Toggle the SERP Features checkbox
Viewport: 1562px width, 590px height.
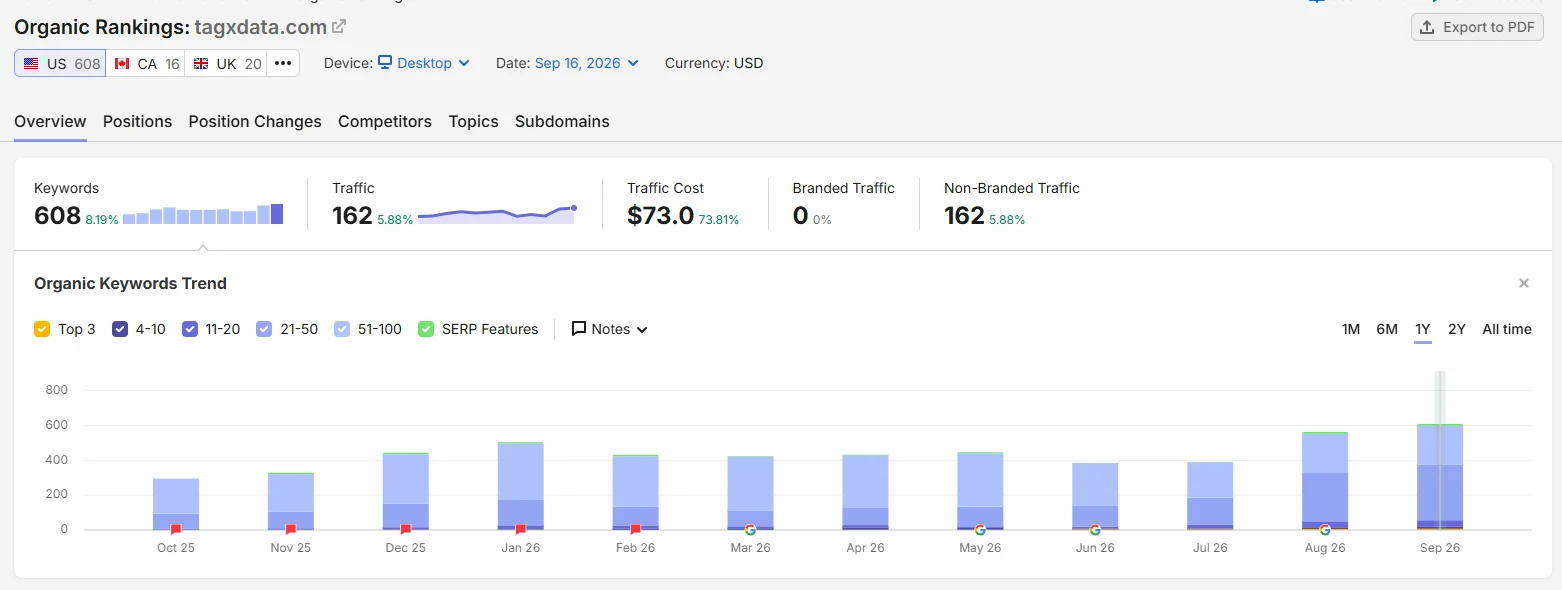point(426,329)
